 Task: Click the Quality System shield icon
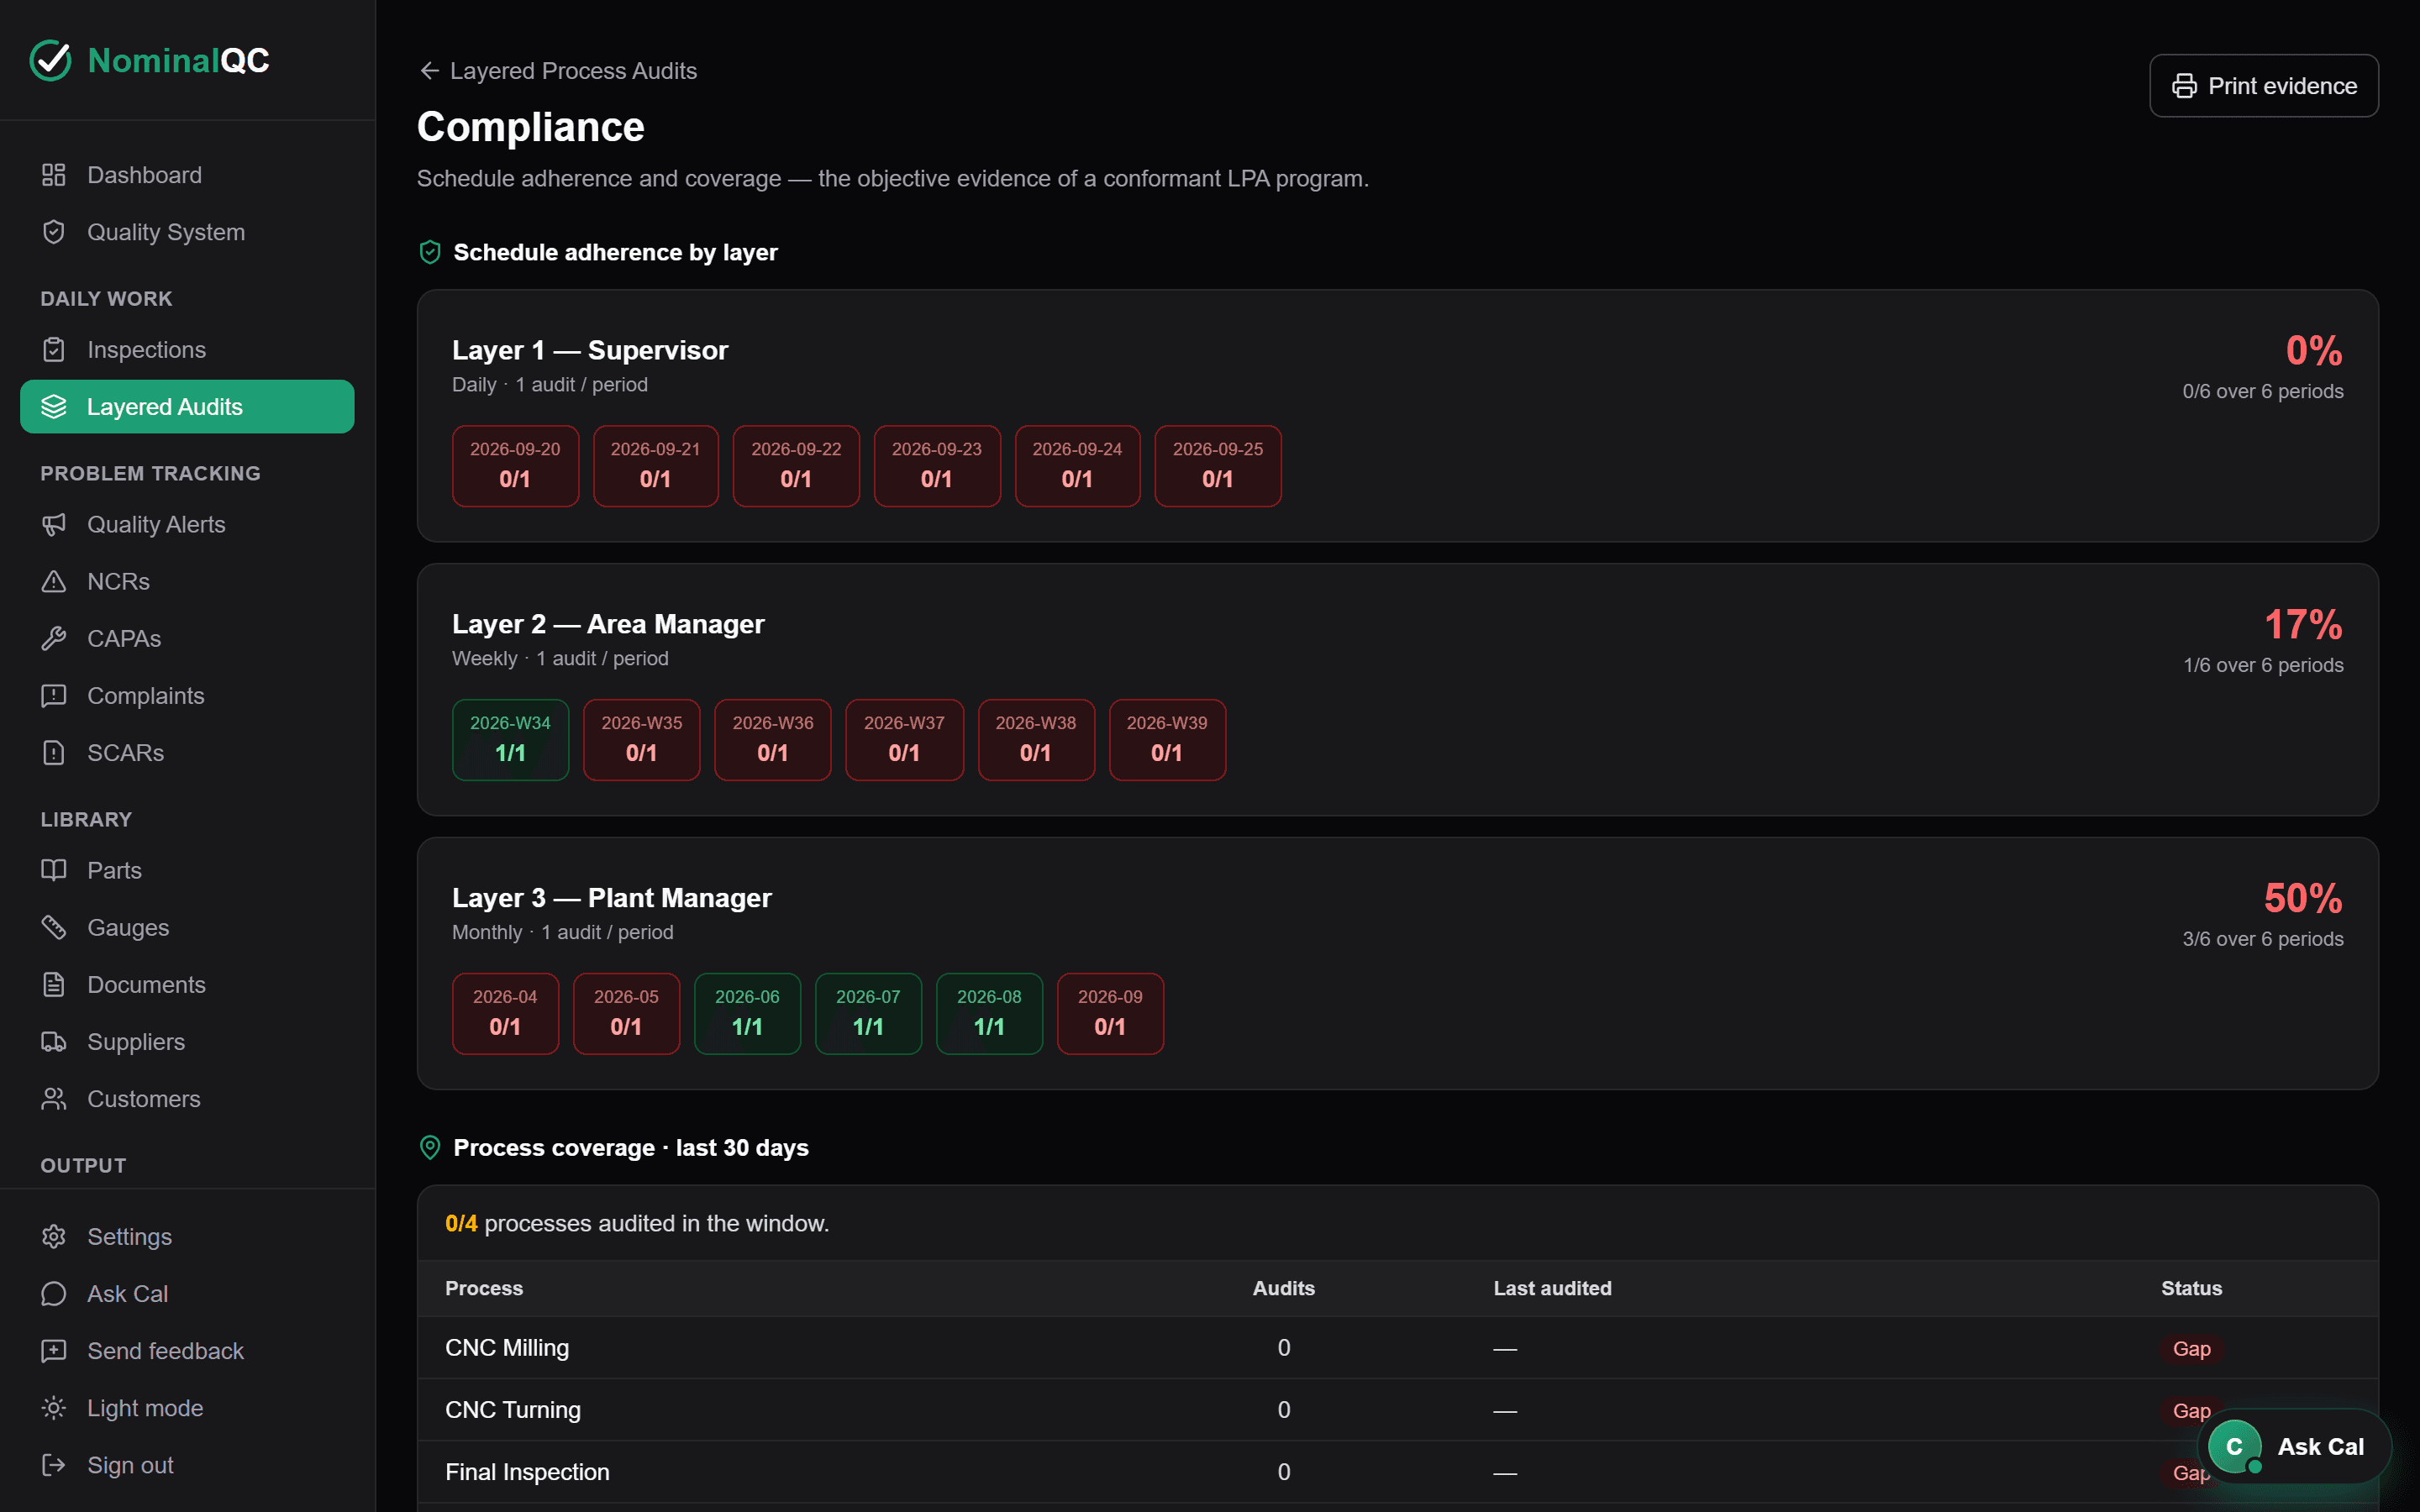click(54, 232)
